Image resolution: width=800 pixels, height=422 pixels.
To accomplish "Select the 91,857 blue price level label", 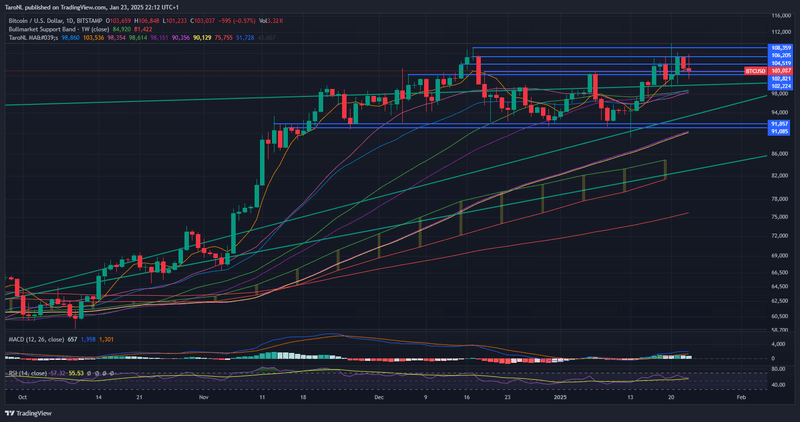I will click(779, 124).
